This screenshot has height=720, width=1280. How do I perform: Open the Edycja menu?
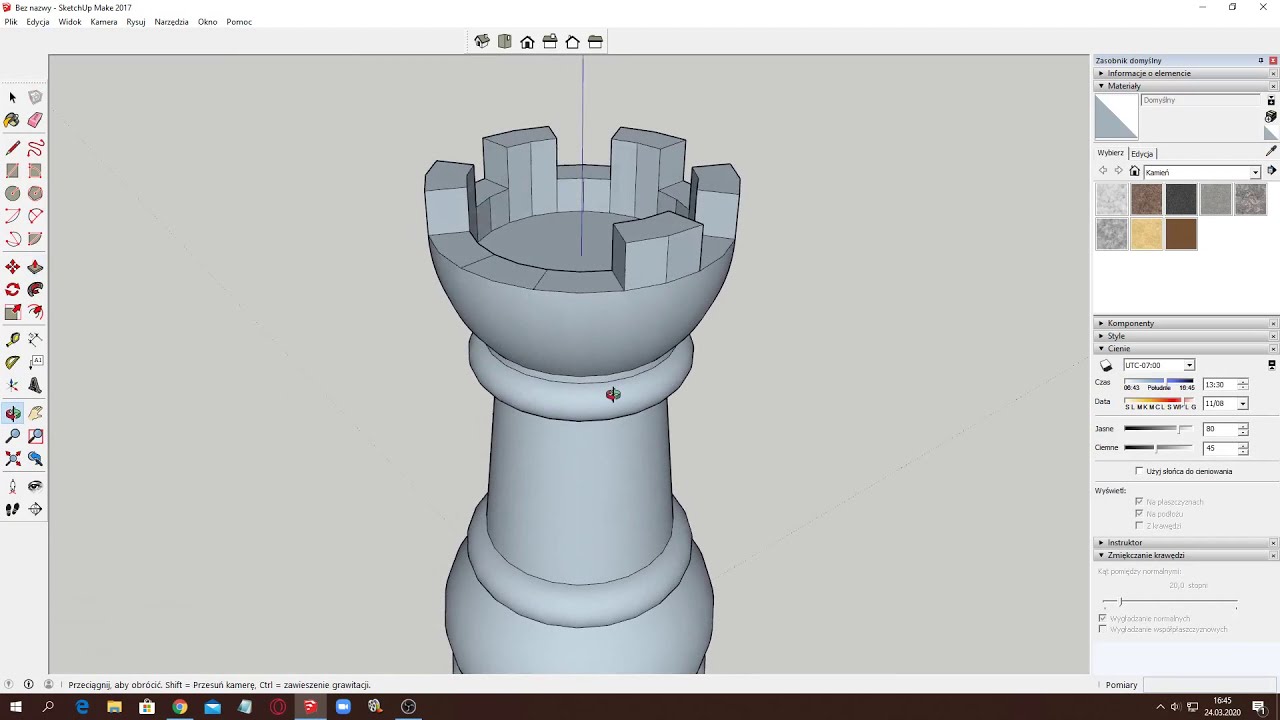[38, 22]
